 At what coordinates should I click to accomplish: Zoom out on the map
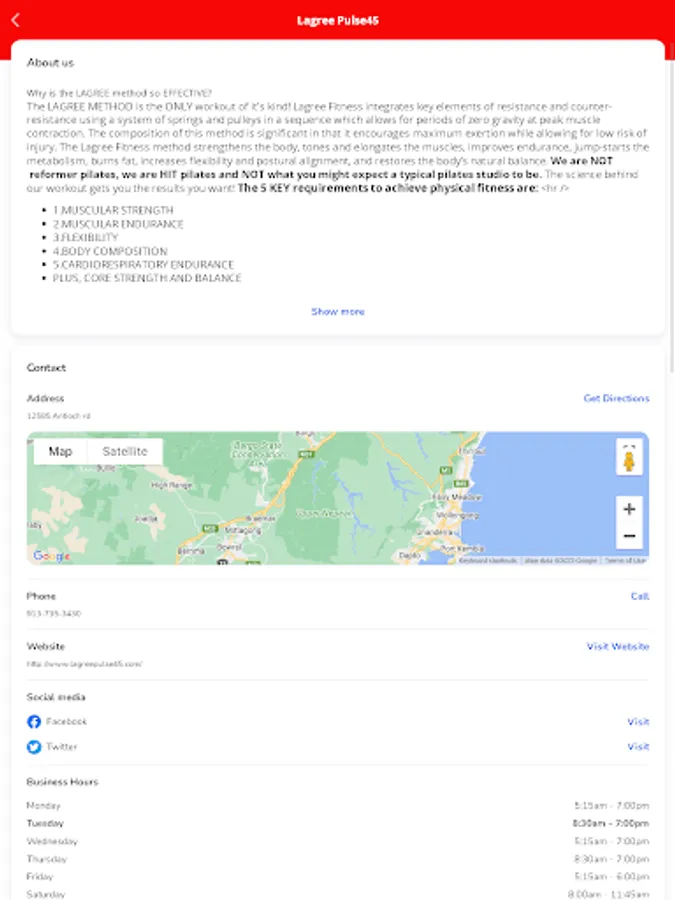tap(629, 536)
